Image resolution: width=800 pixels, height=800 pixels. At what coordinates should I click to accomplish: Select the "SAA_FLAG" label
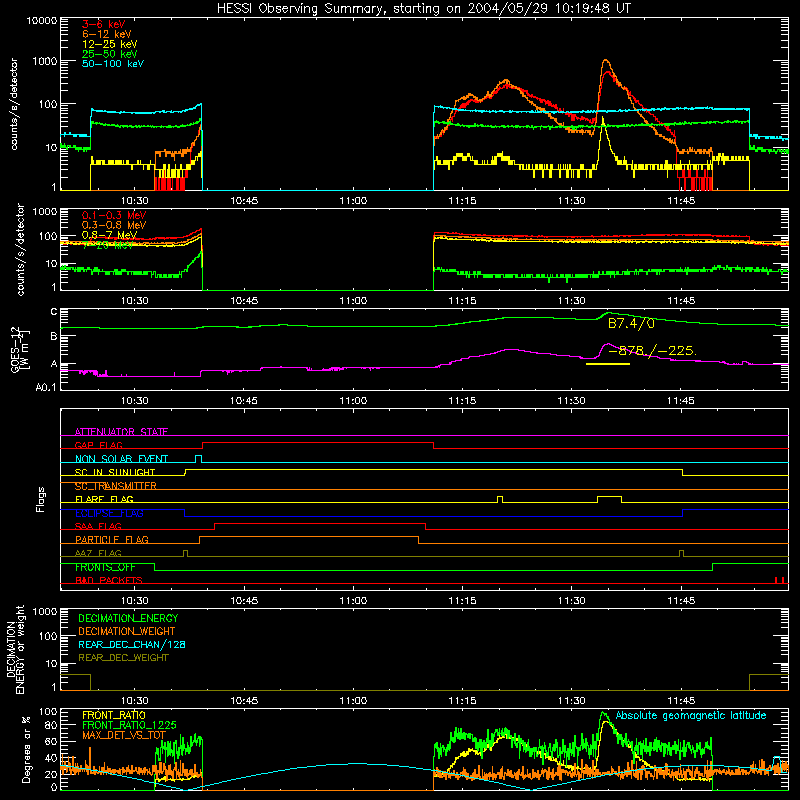click(x=98, y=526)
